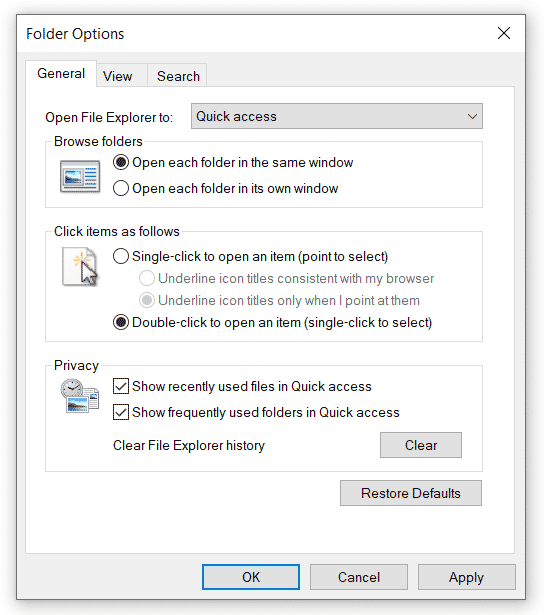Viewport: 544px width, 615px height.
Task: Expand the Open File Explorer to dropdown arrow
Action: (x=472, y=116)
